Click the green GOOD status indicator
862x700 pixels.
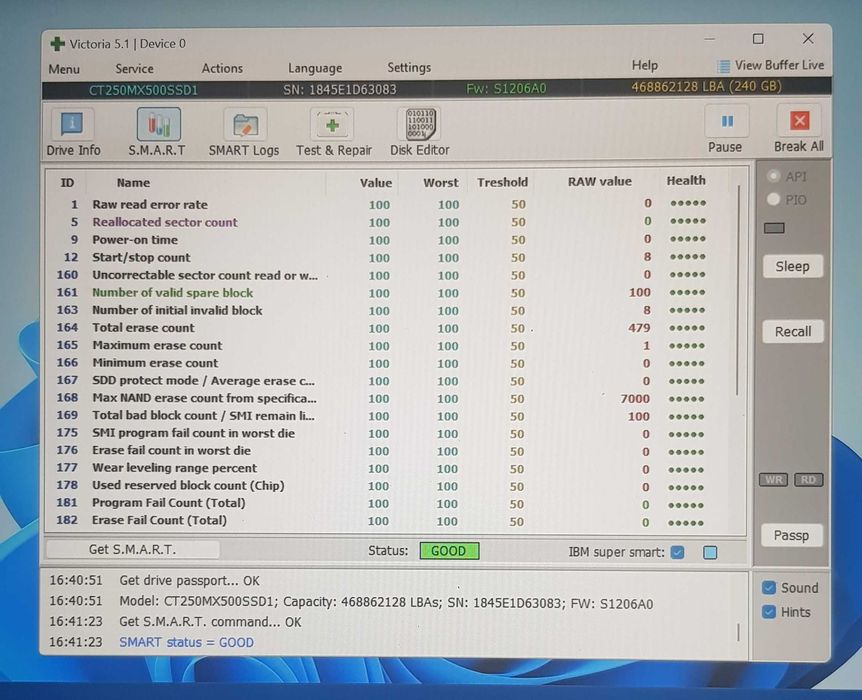coord(449,551)
